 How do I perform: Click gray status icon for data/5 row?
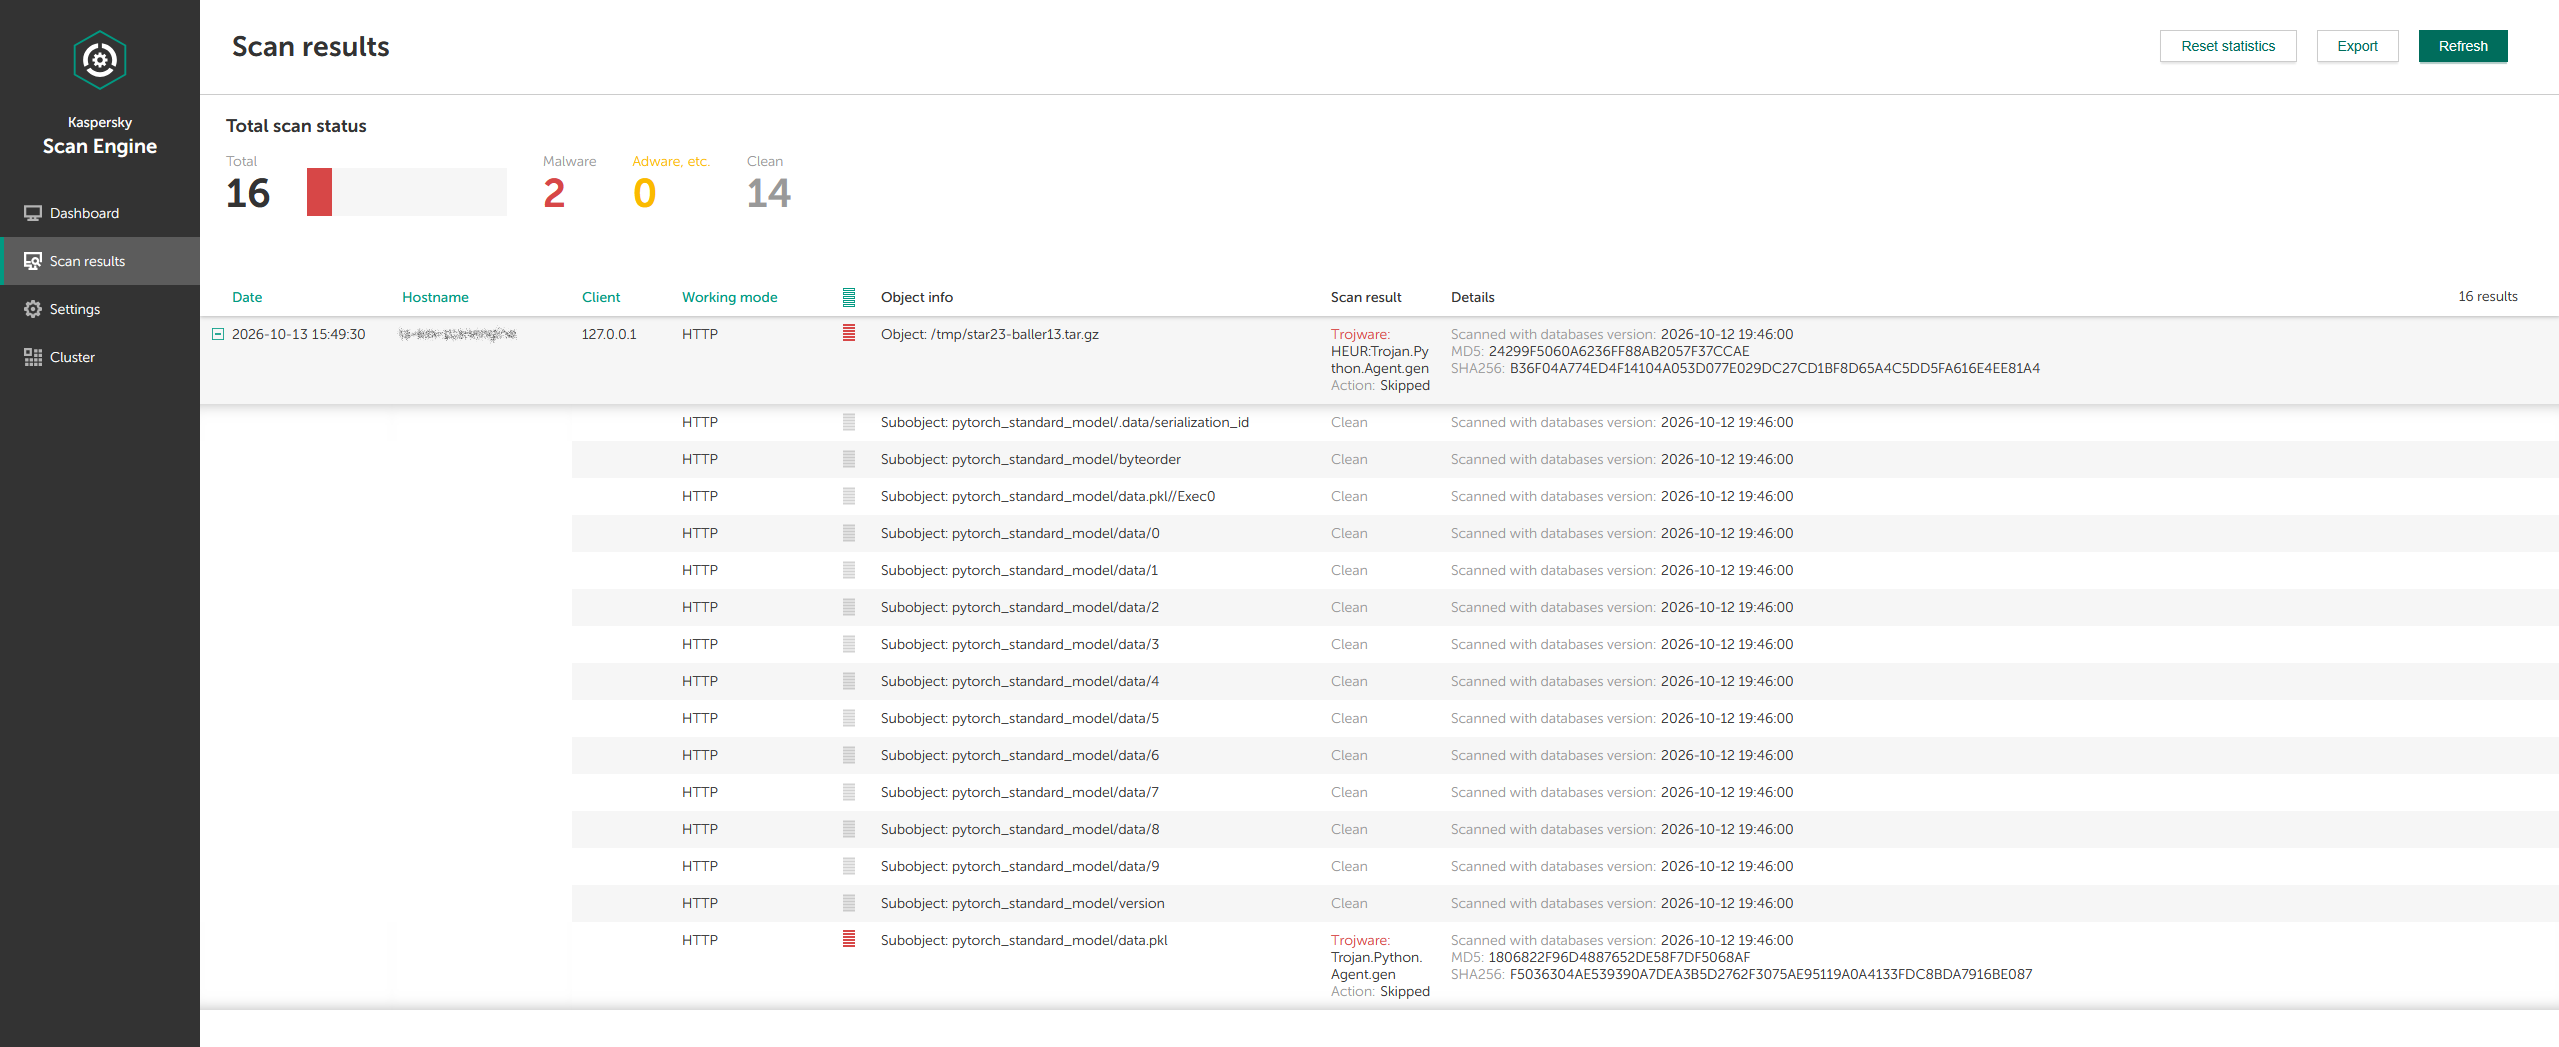point(849,718)
